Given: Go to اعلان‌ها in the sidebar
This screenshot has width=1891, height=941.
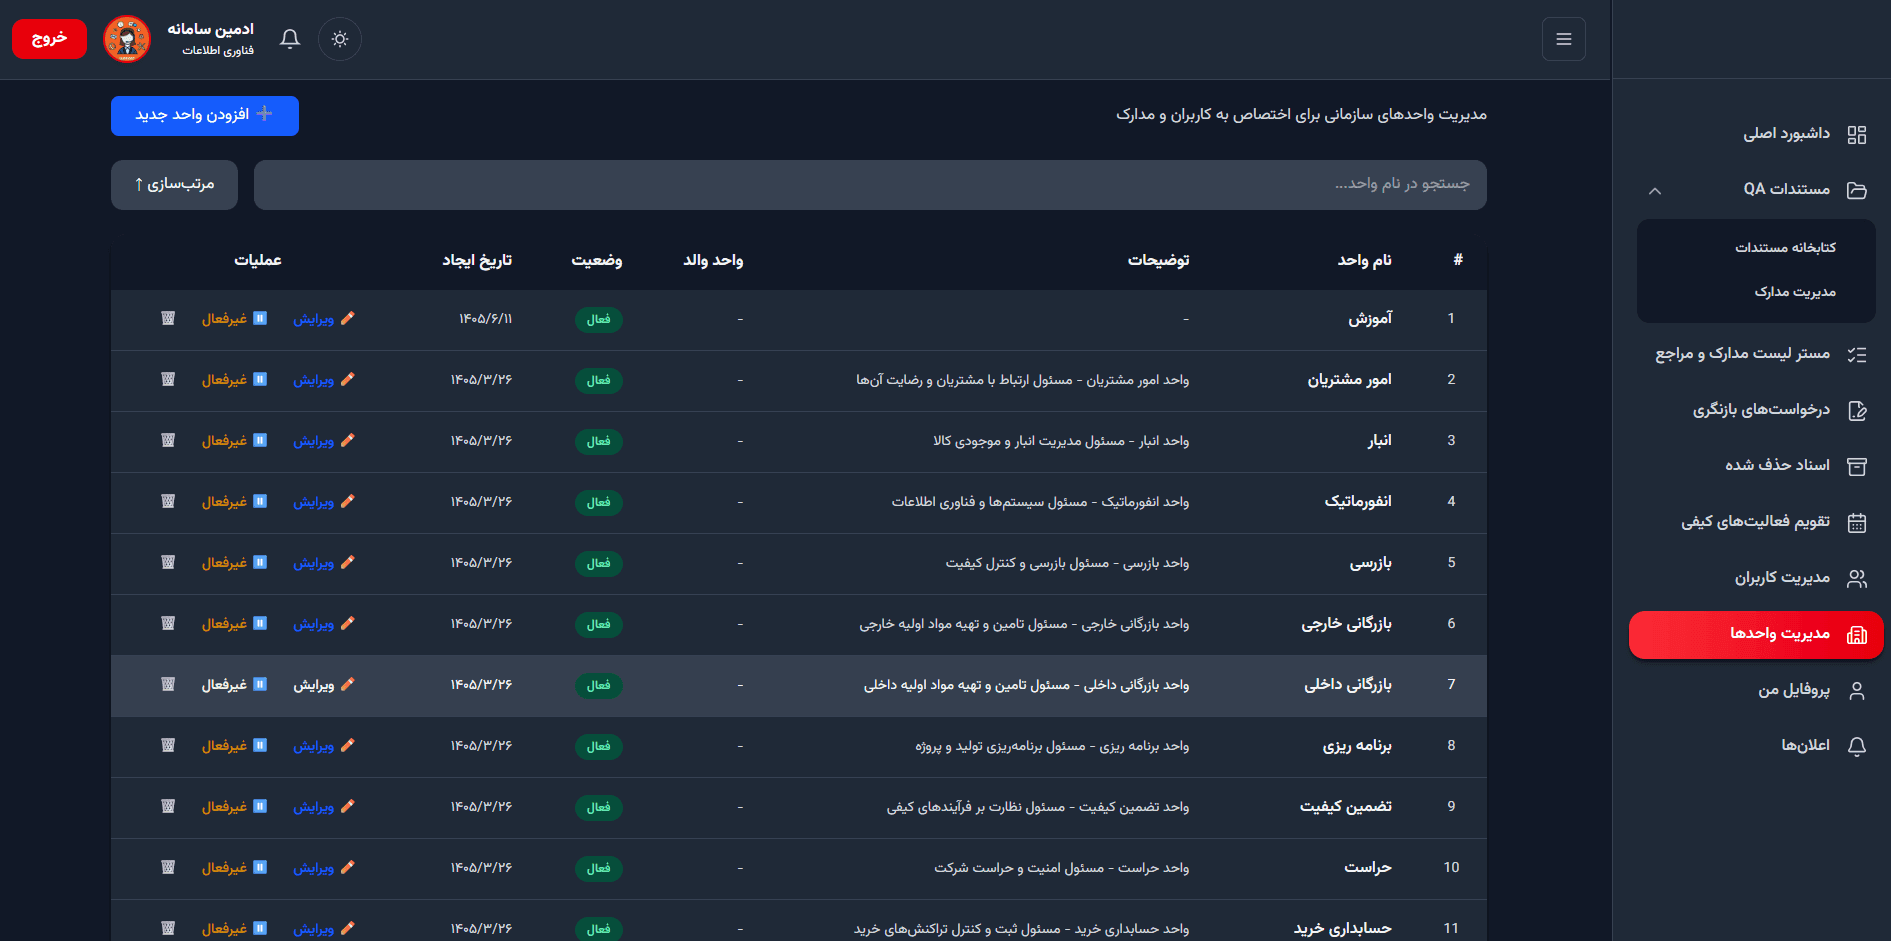Looking at the screenshot, I should pyautogui.click(x=1751, y=746).
